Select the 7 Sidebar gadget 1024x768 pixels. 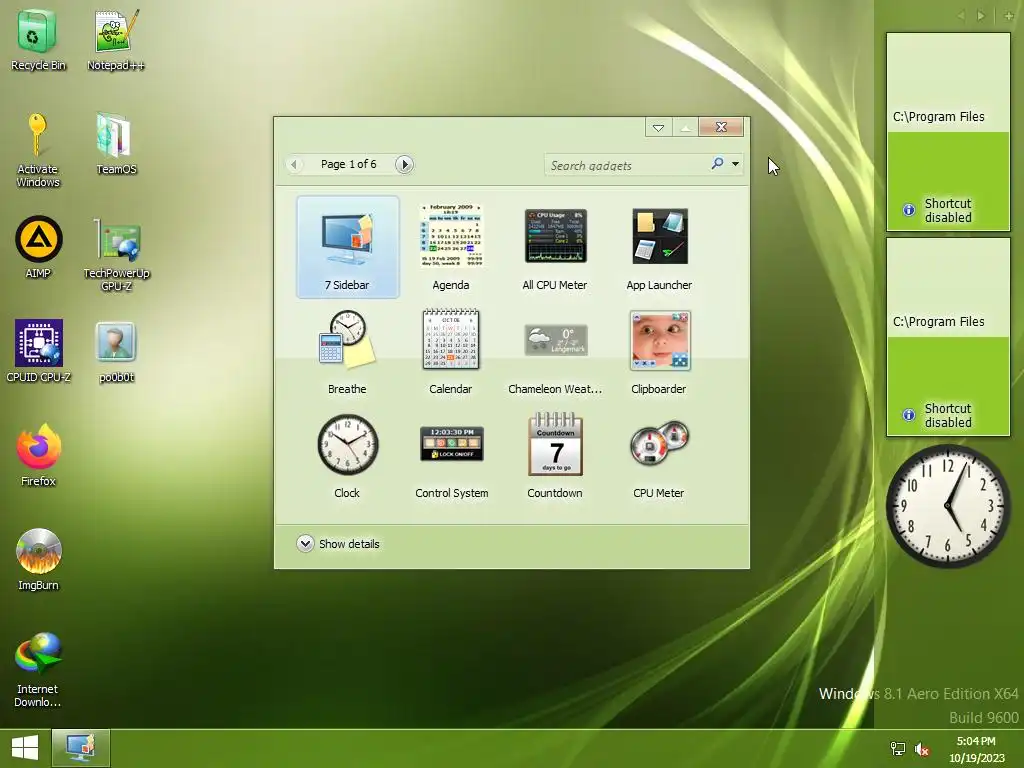click(x=347, y=247)
